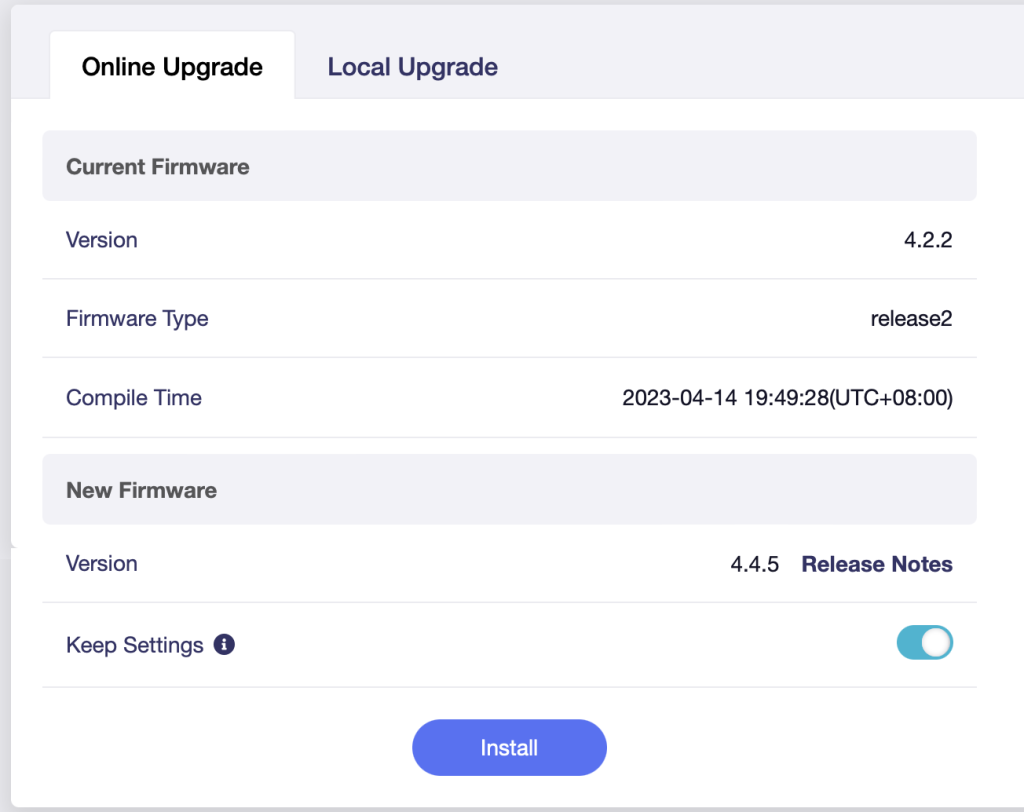This screenshot has height=812, width=1024.
Task: Click the Compile Time label
Action: pyautogui.click(x=134, y=398)
